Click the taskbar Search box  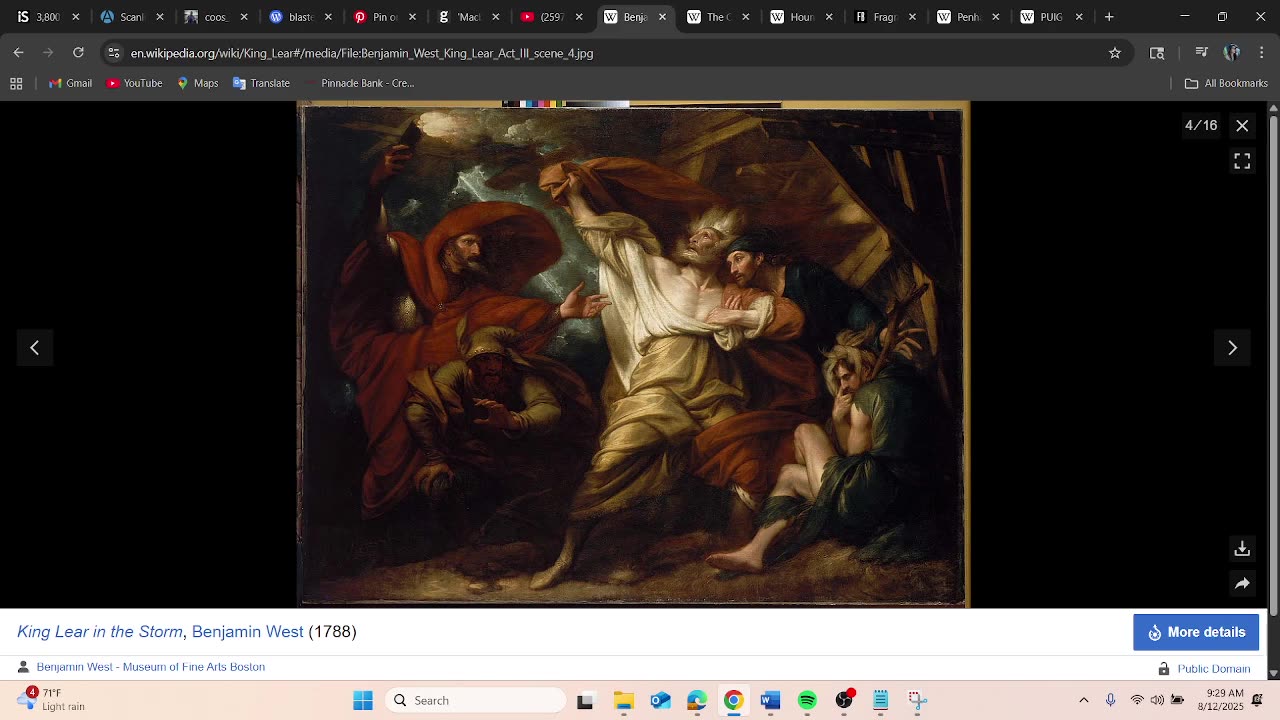click(x=476, y=701)
